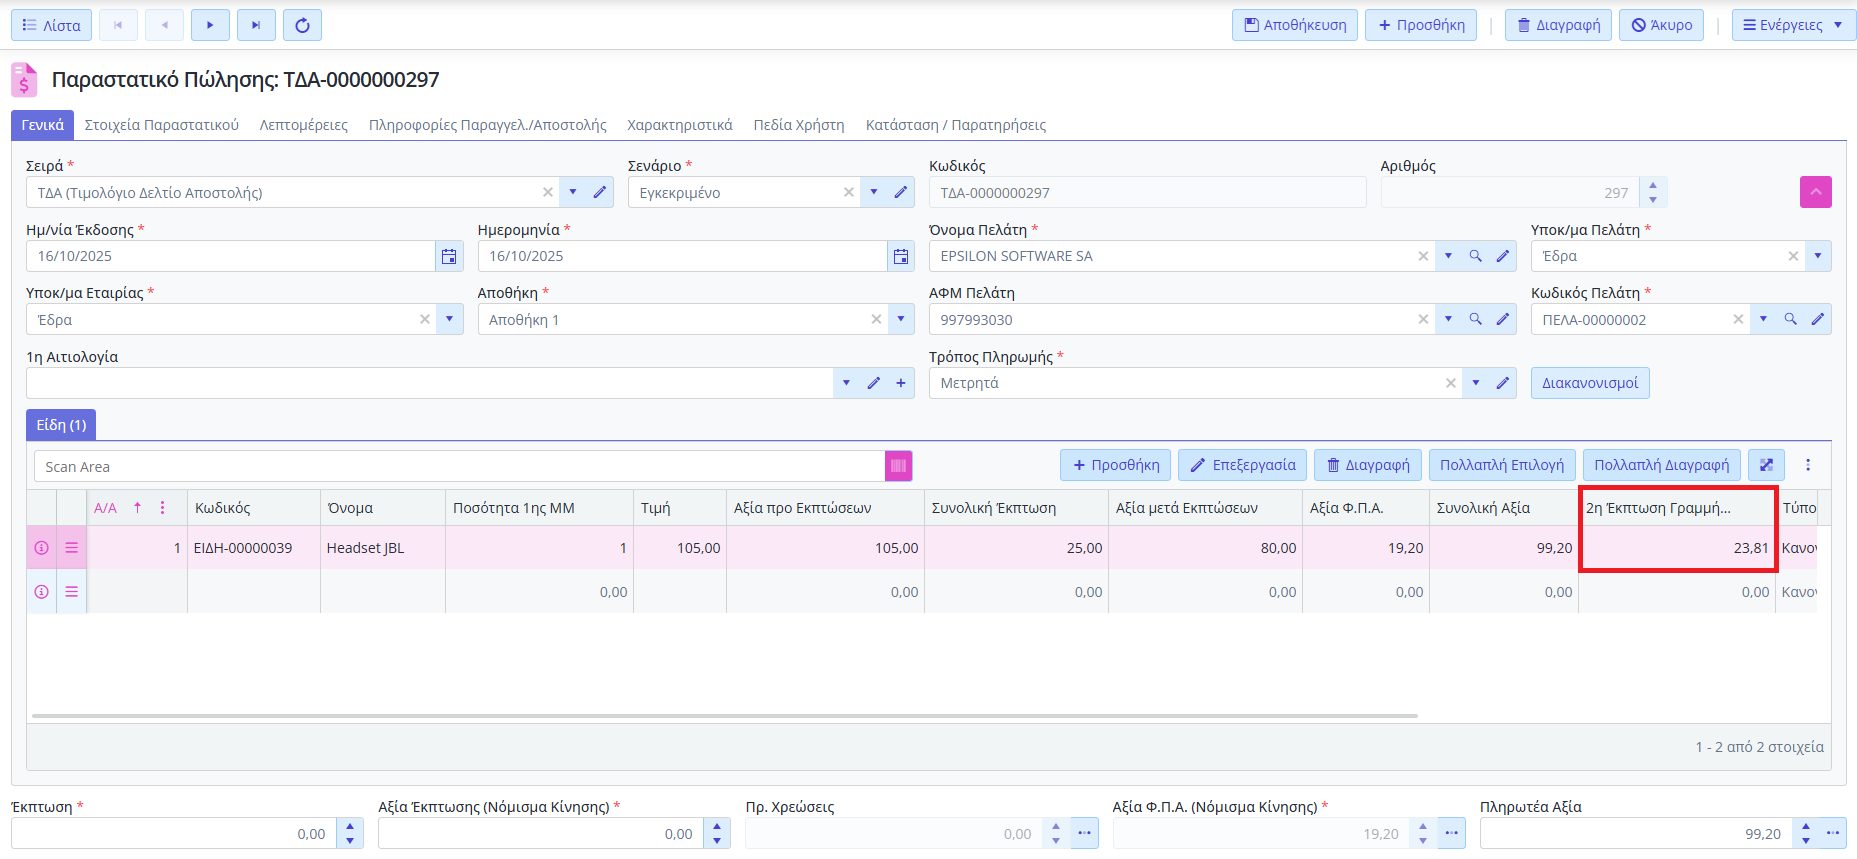
Task: Open the Χαρακτηριστικά tab
Action: [x=679, y=125]
